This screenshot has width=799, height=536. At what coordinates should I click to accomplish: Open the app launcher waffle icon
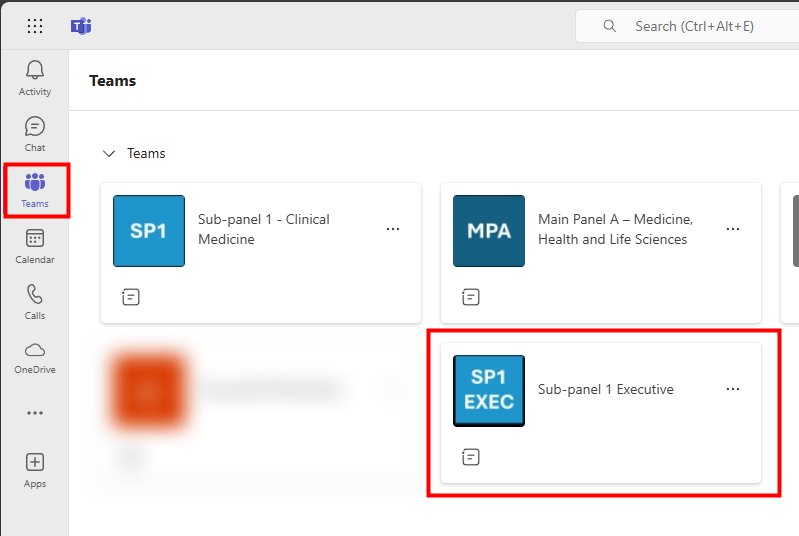point(35,26)
